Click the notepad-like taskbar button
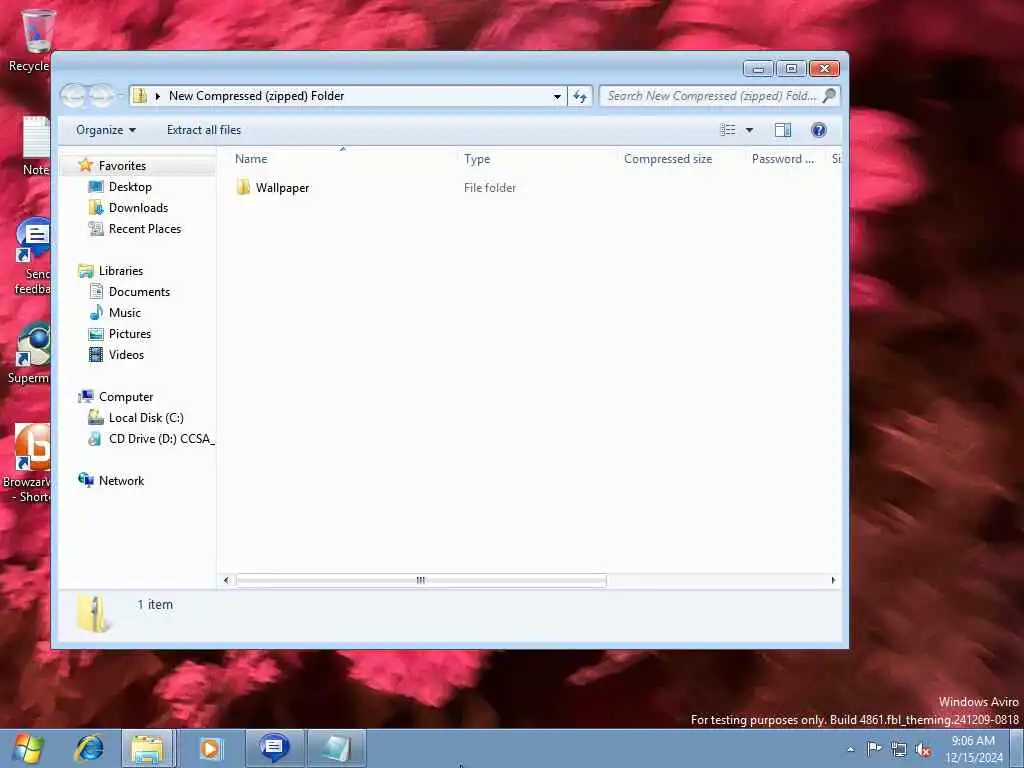Viewport: 1024px width, 768px height. point(336,748)
